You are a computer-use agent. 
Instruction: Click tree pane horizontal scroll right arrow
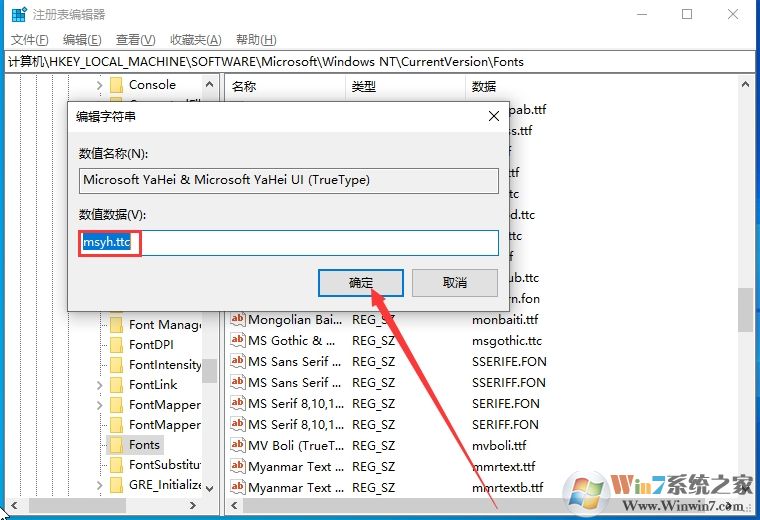pos(193,505)
